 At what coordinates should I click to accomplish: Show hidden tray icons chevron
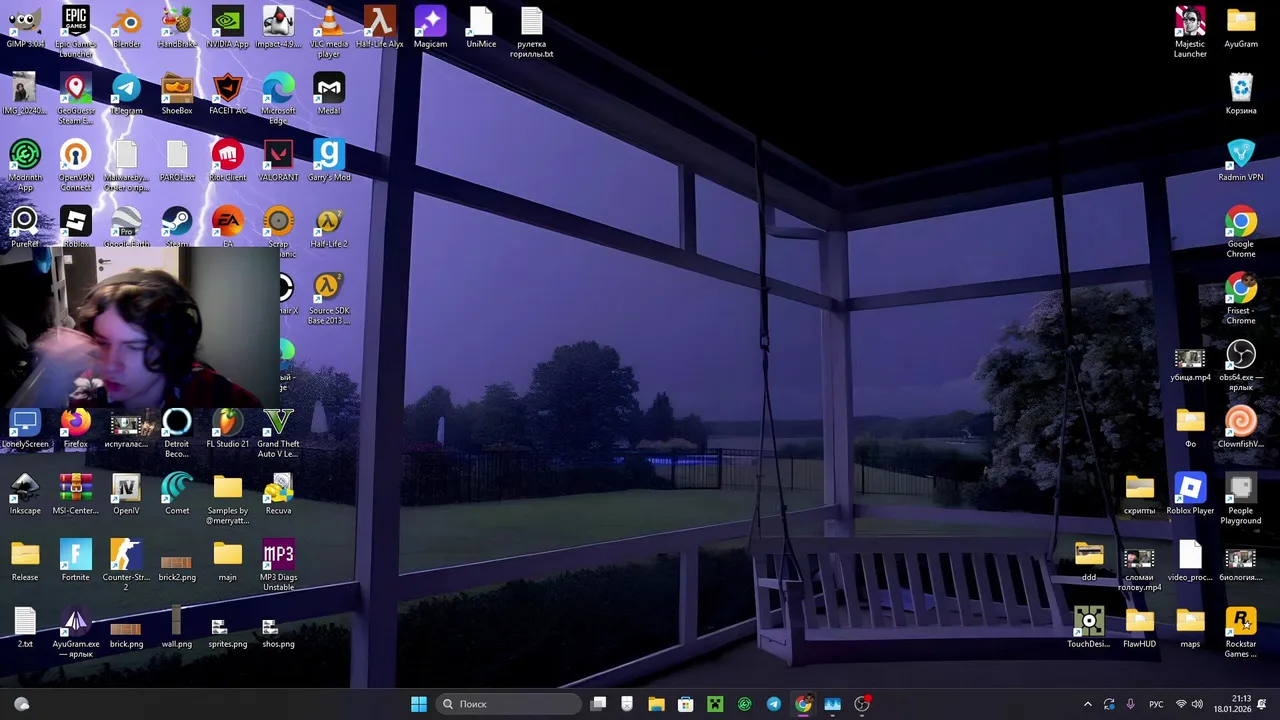click(x=1088, y=704)
